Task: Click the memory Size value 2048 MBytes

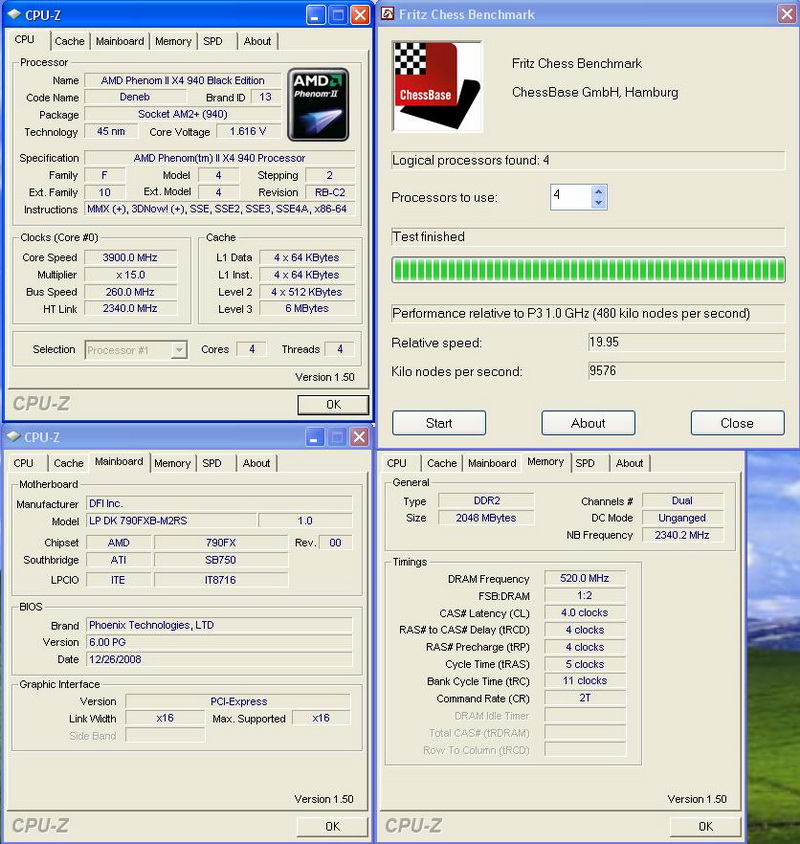Action: [486, 518]
